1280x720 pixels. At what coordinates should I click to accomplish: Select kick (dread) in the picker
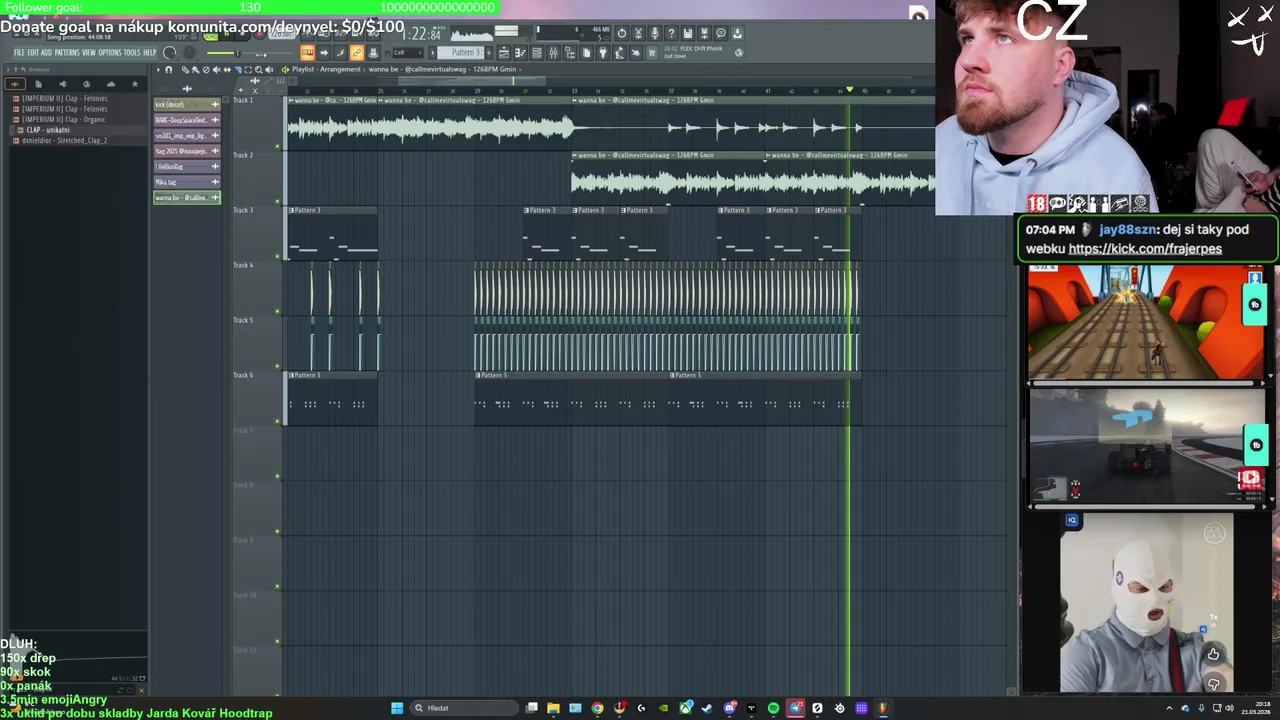click(187, 105)
